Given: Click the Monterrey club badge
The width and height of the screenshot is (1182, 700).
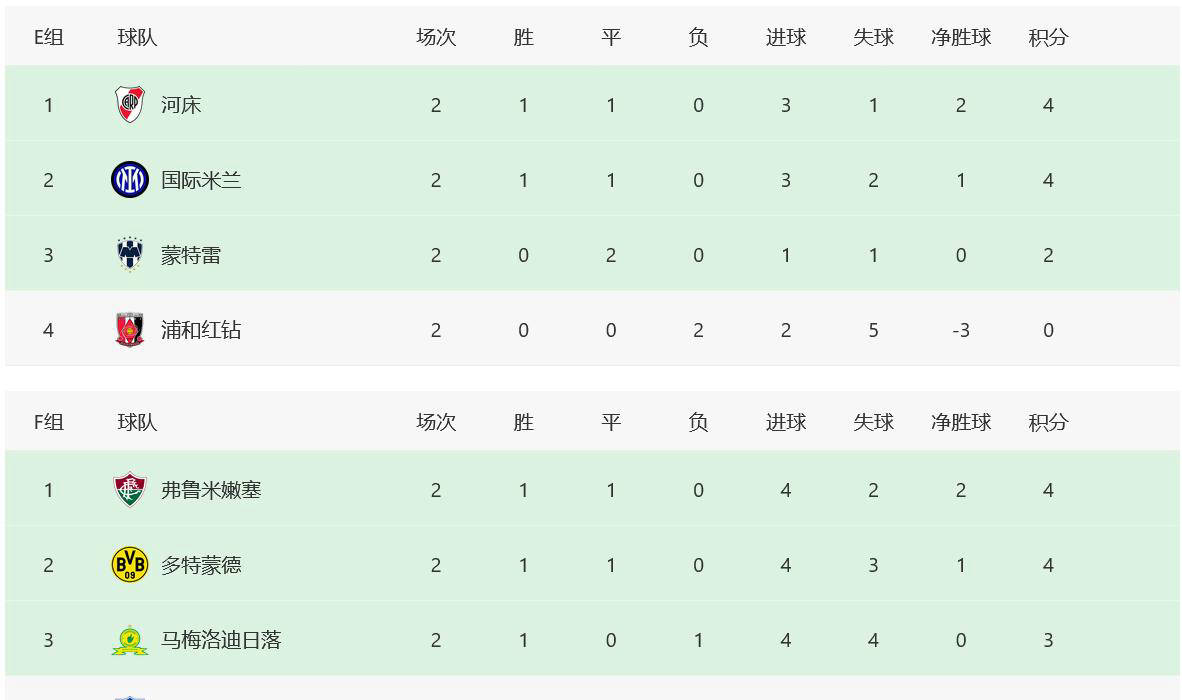Looking at the screenshot, I should (129, 255).
